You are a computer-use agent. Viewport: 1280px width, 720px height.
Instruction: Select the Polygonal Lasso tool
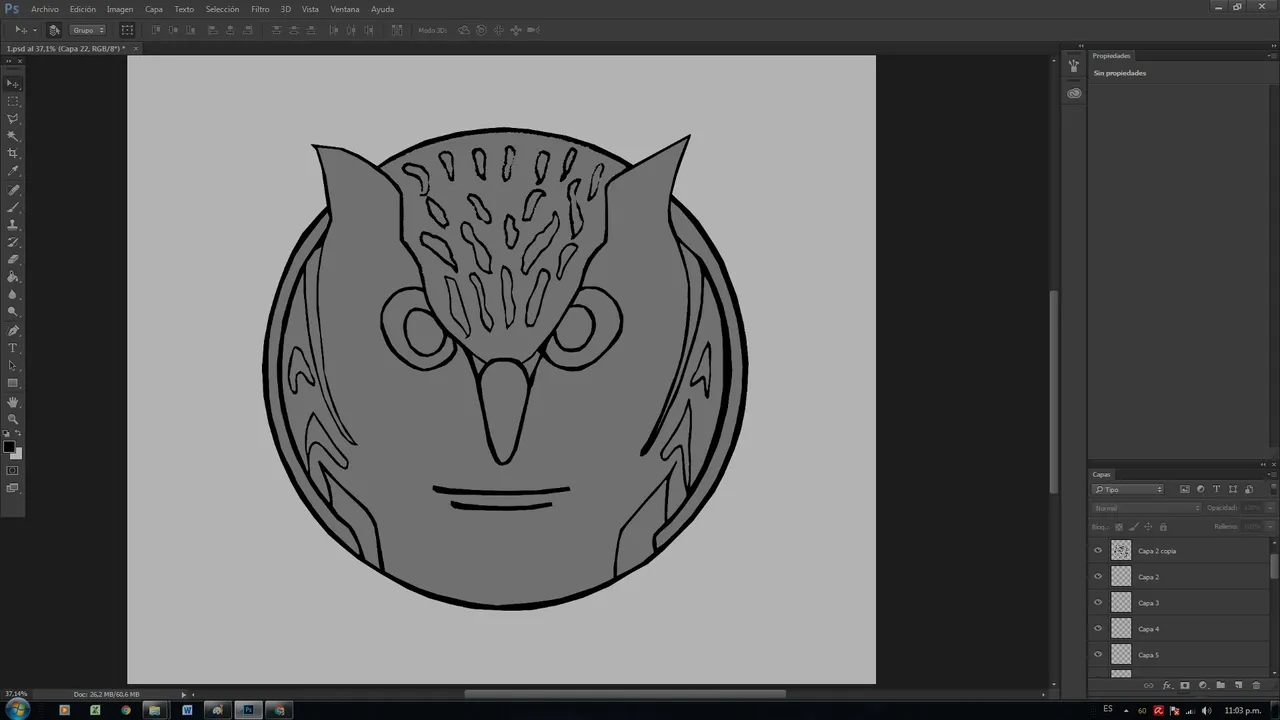[x=13, y=119]
